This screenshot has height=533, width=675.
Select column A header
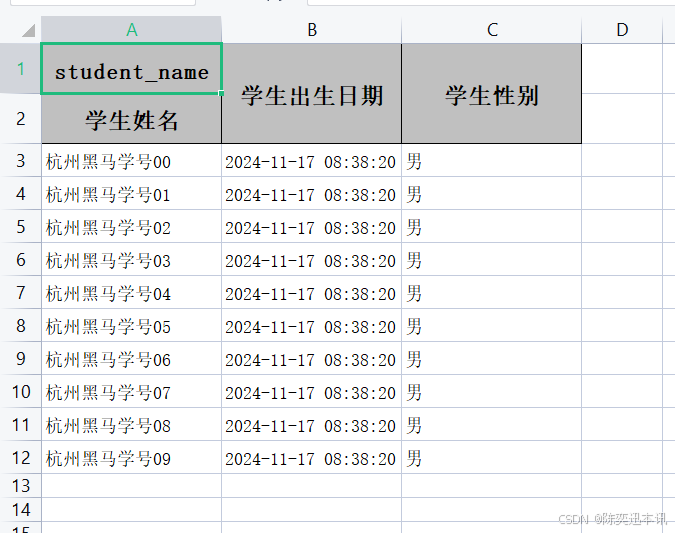pyautogui.click(x=132, y=30)
